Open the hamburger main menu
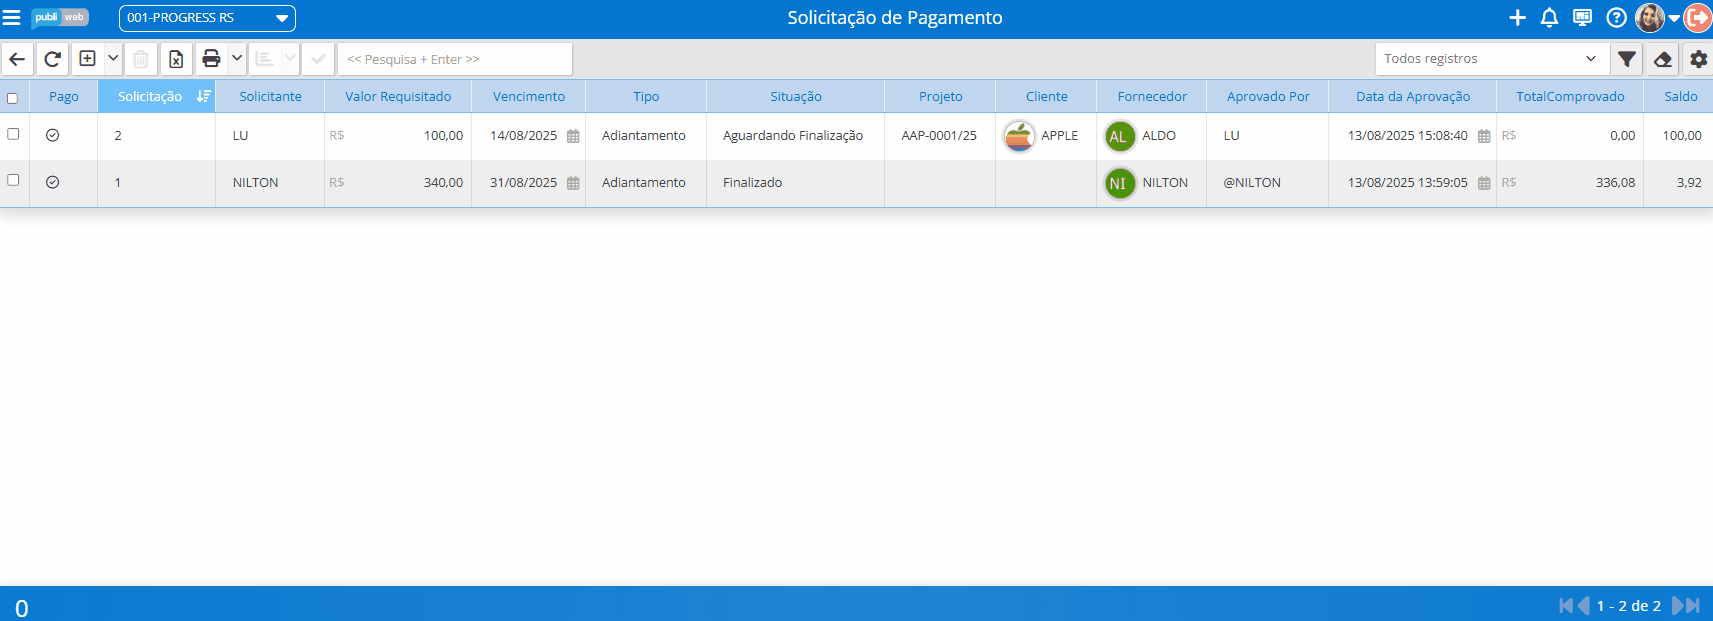 pos(12,18)
